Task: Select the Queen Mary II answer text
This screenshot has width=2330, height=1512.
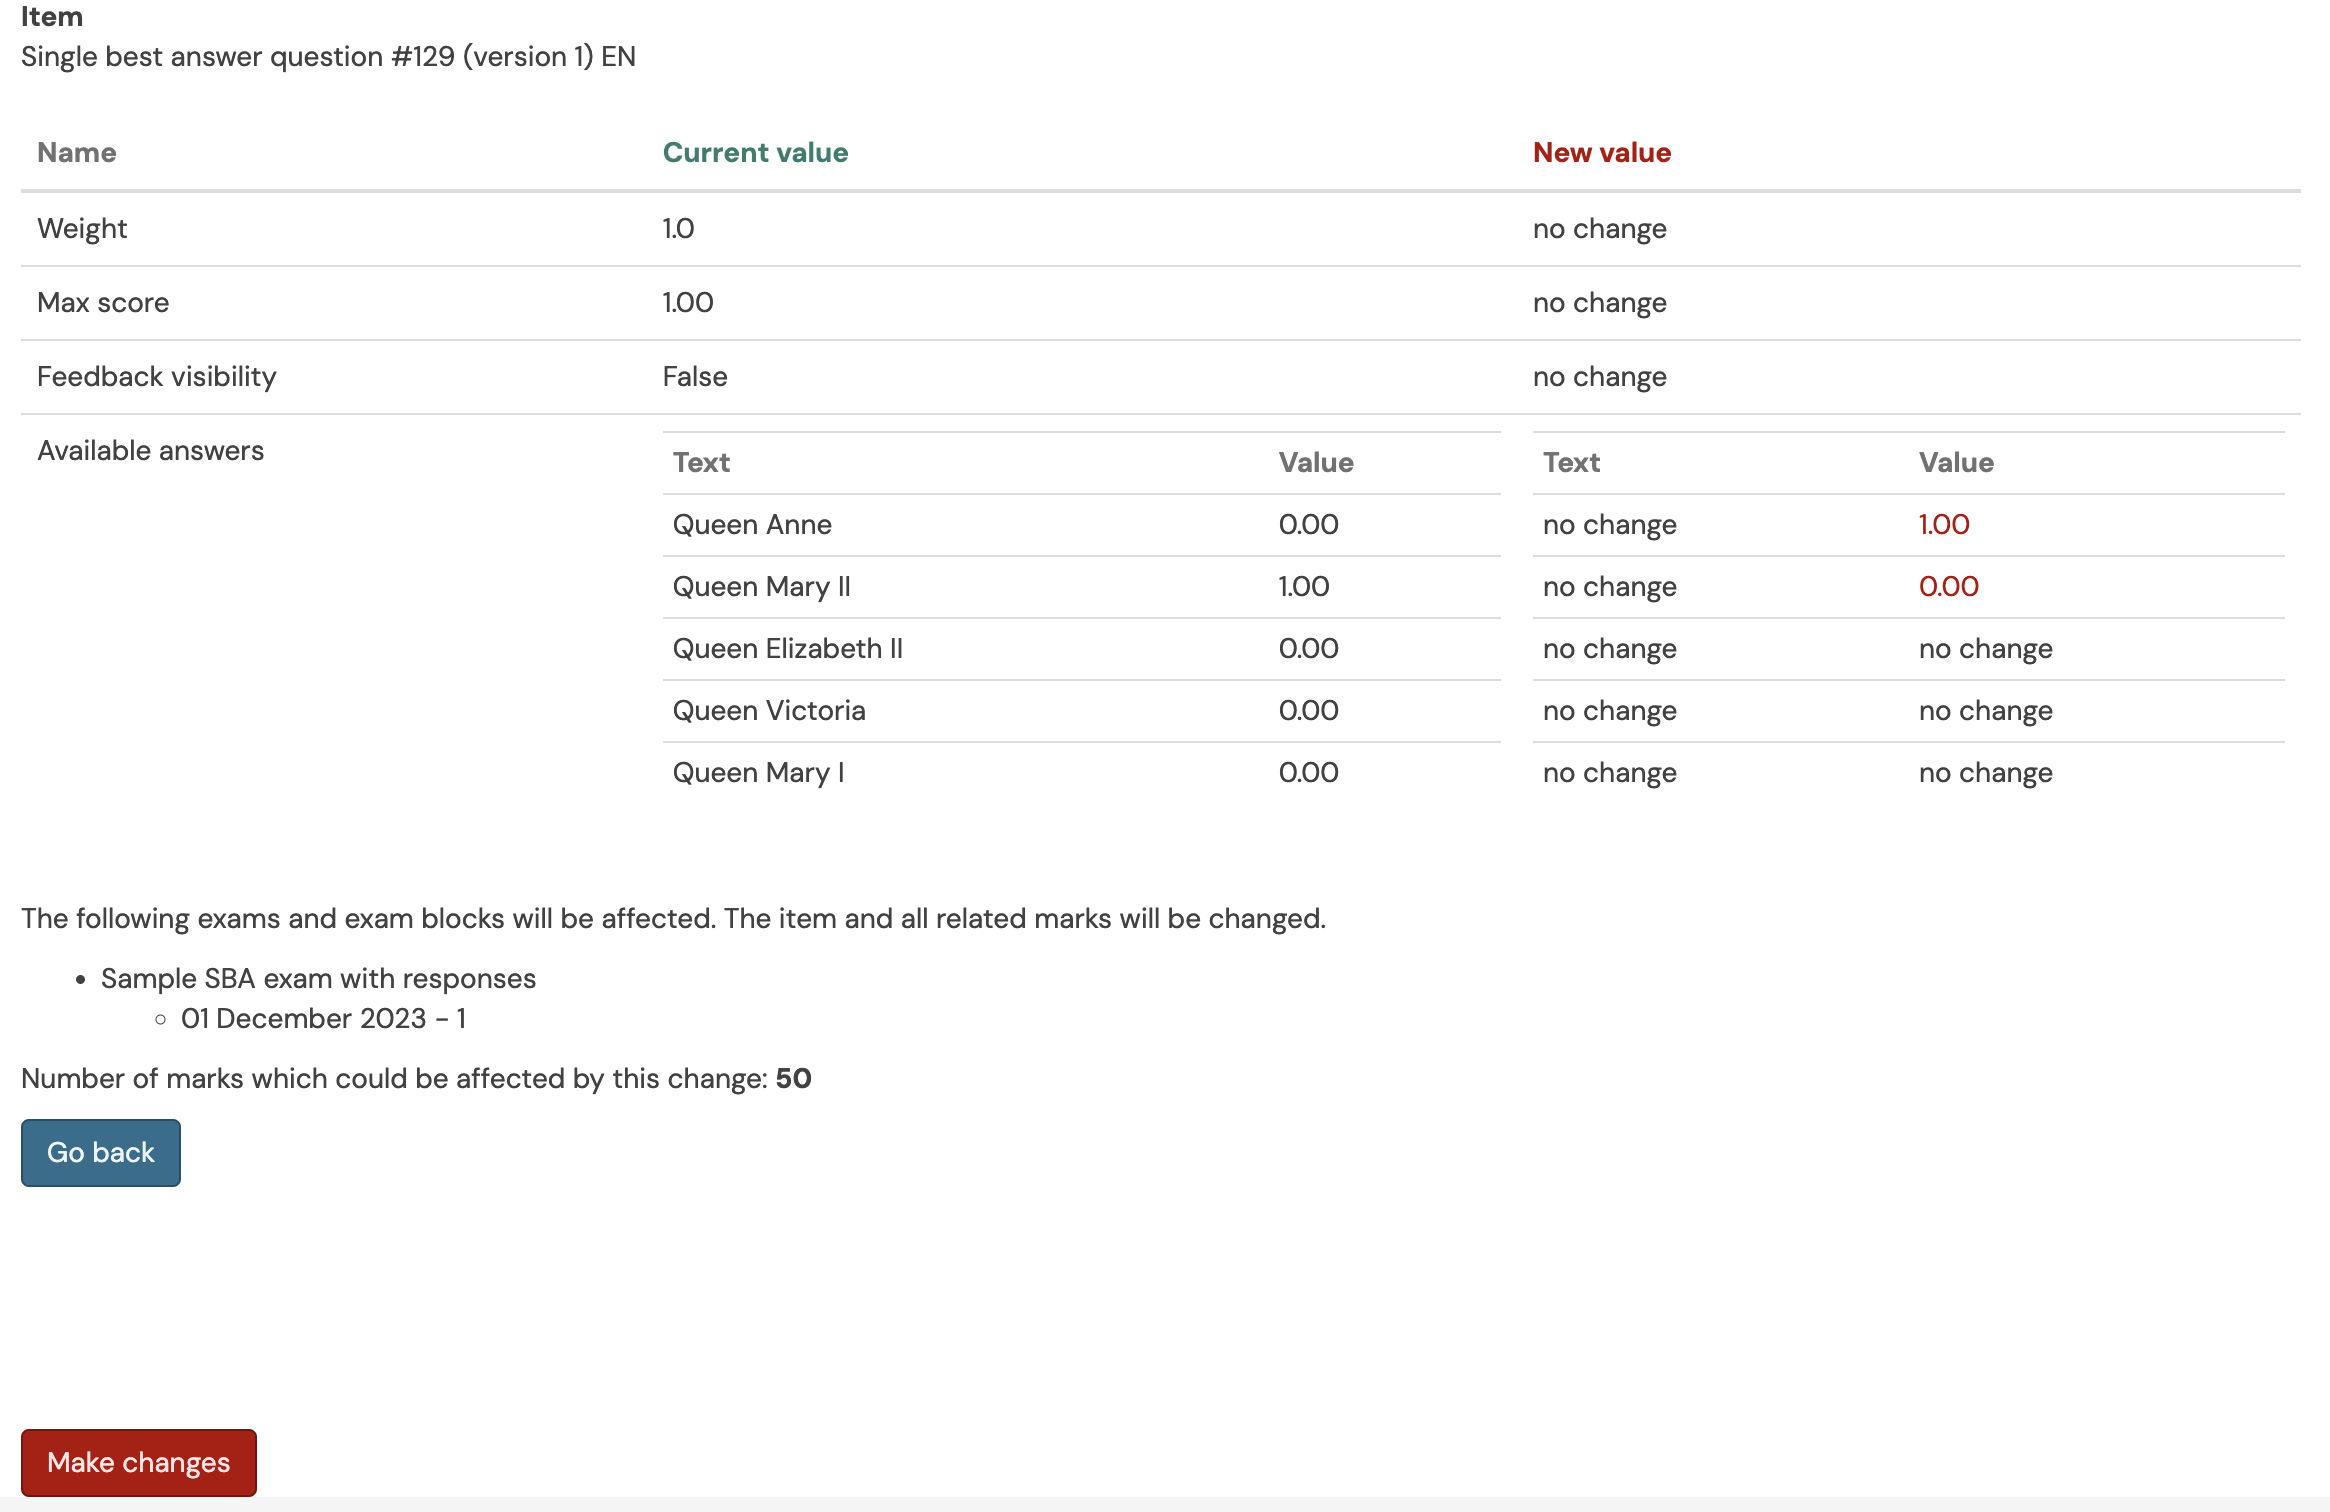Action: click(x=761, y=586)
